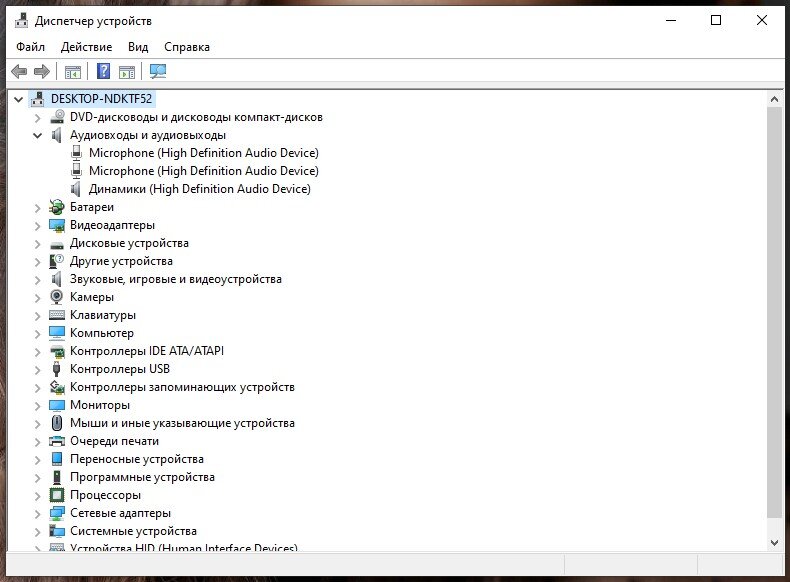Open the Действие menu
The height and width of the screenshot is (582, 790).
(x=86, y=47)
